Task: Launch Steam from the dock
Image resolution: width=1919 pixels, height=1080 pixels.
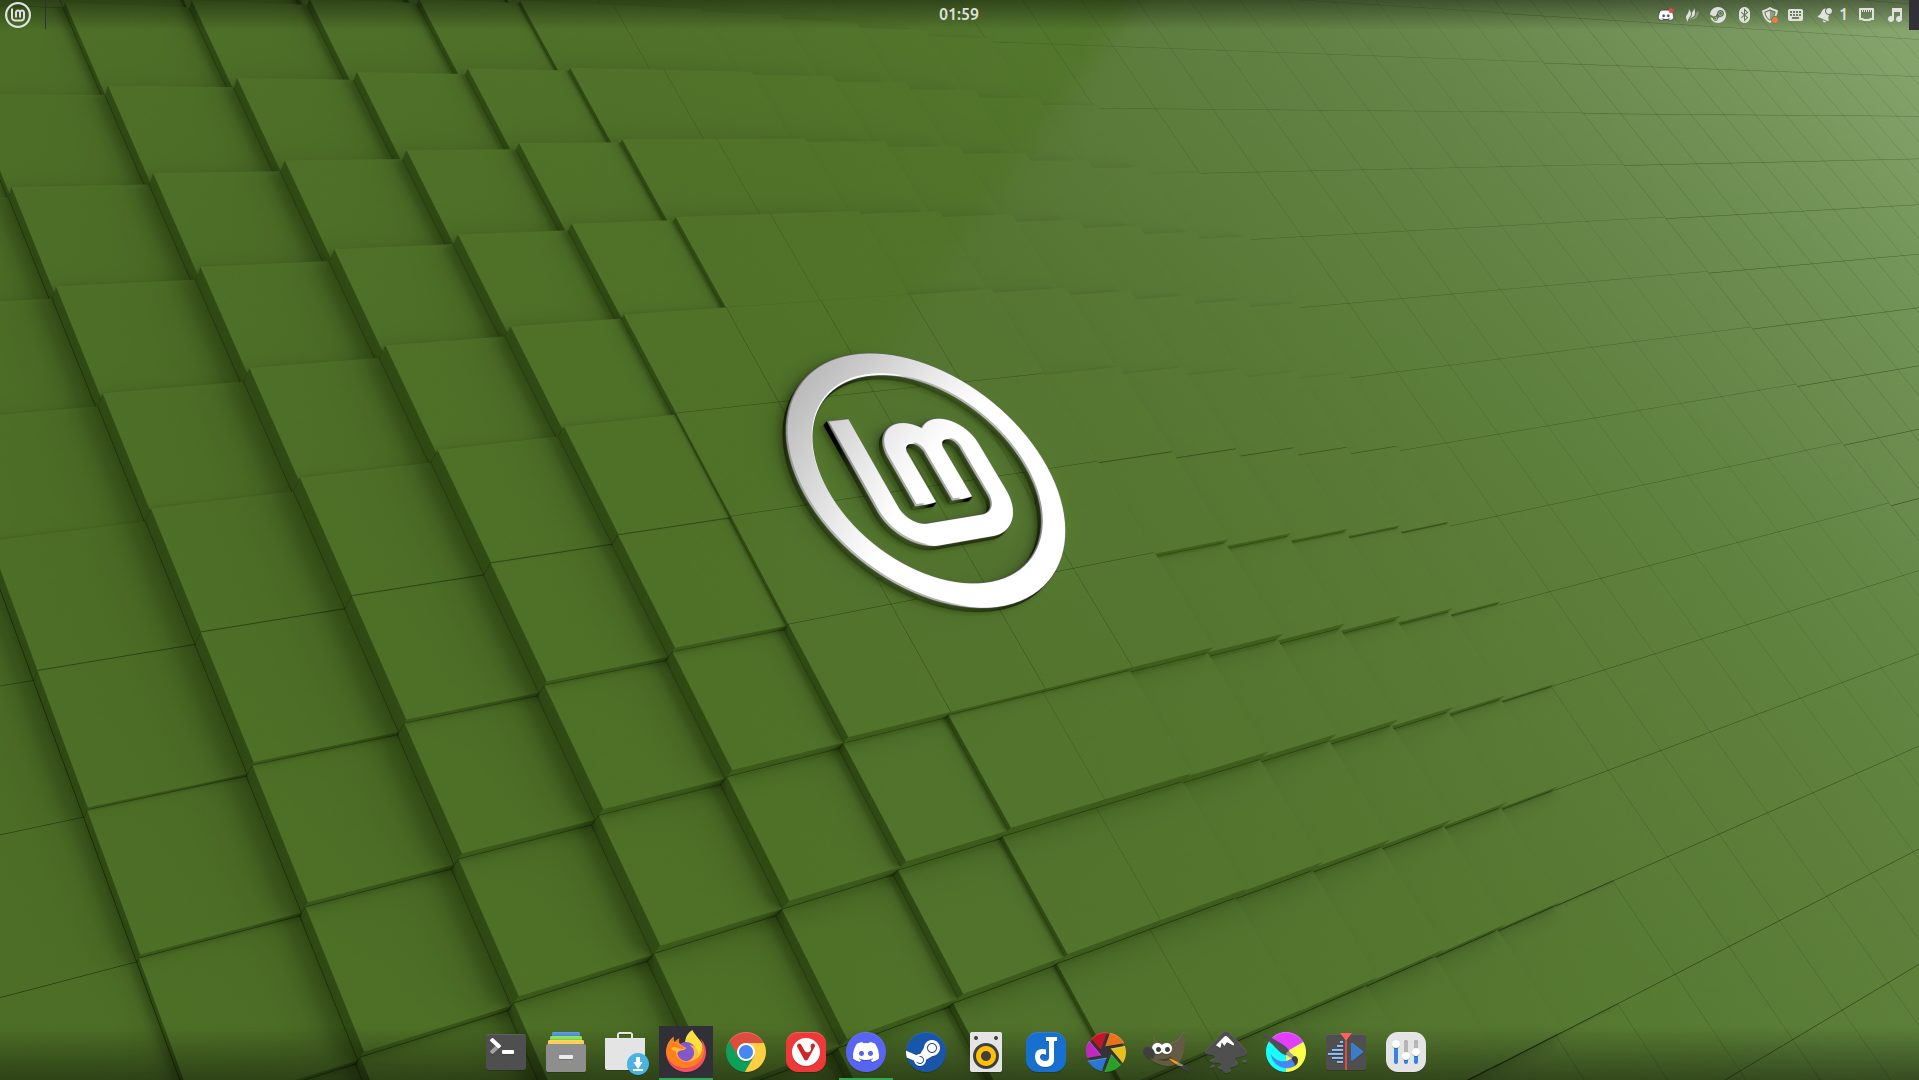Action: [926, 1052]
